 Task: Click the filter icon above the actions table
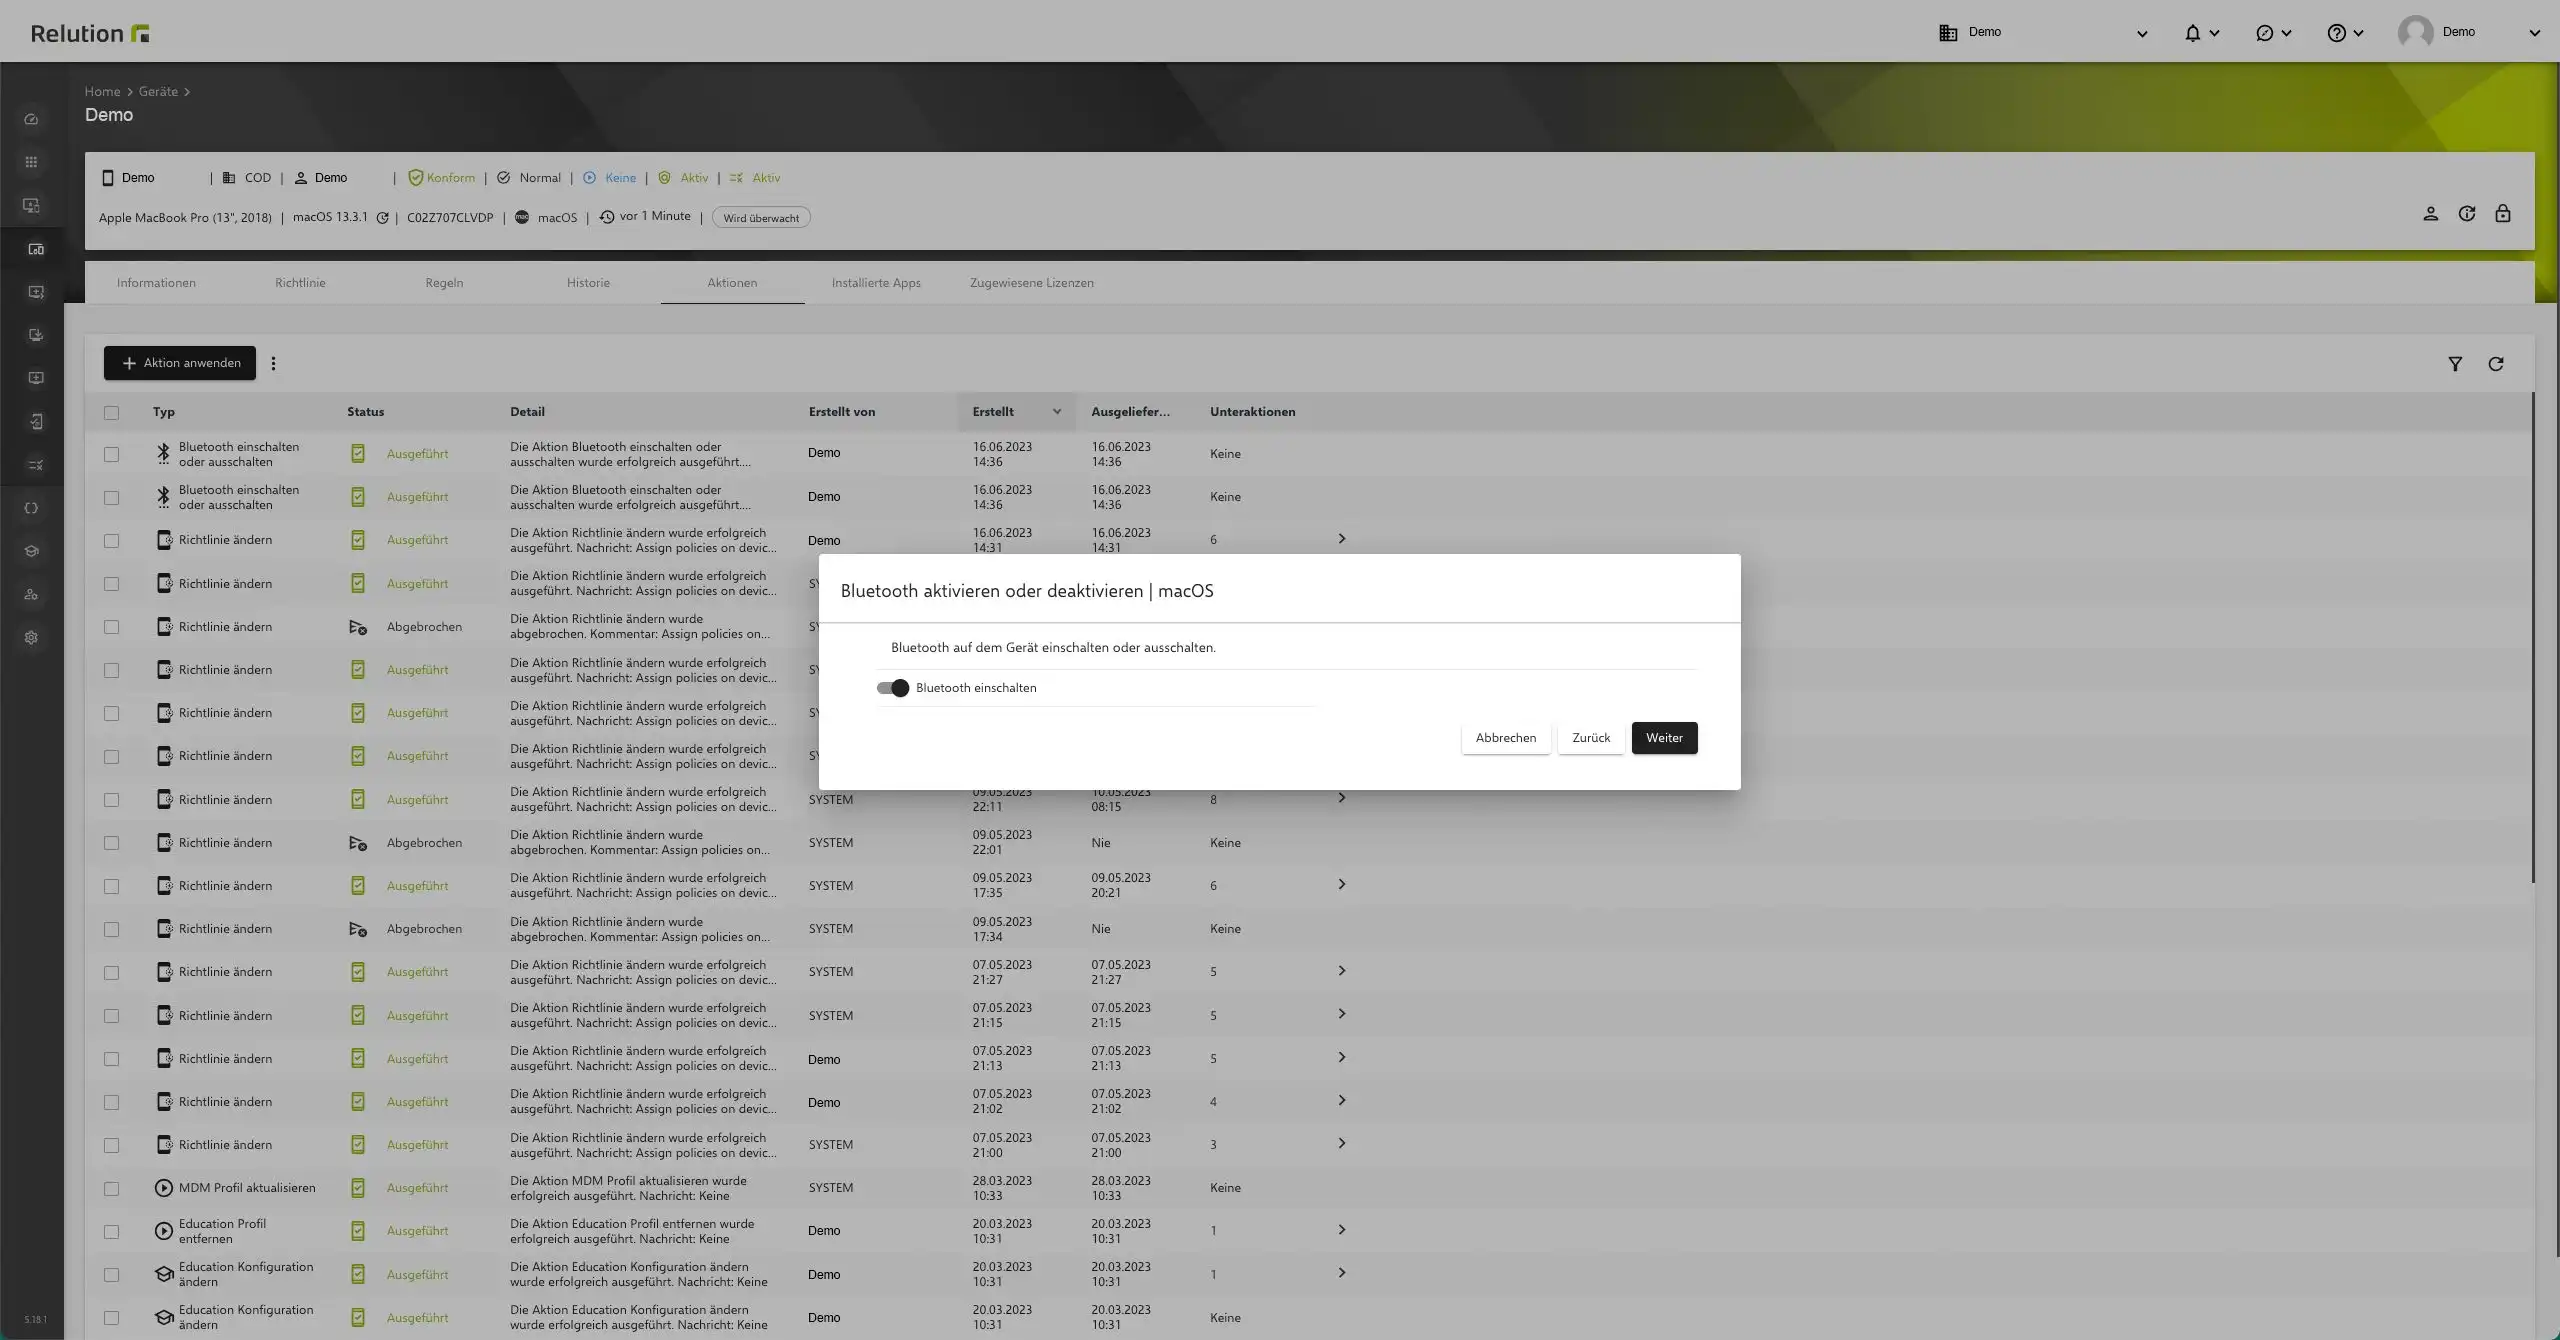pyautogui.click(x=2454, y=364)
